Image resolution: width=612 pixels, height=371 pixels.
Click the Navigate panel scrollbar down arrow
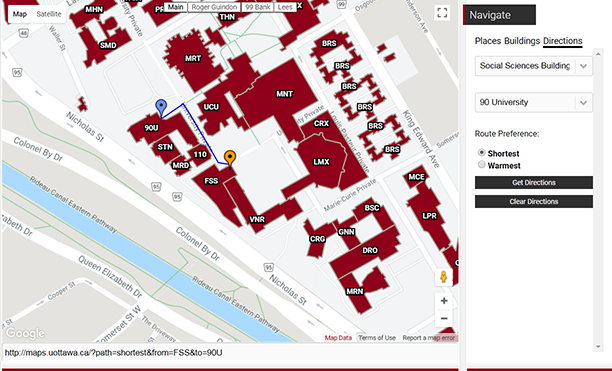(x=598, y=346)
